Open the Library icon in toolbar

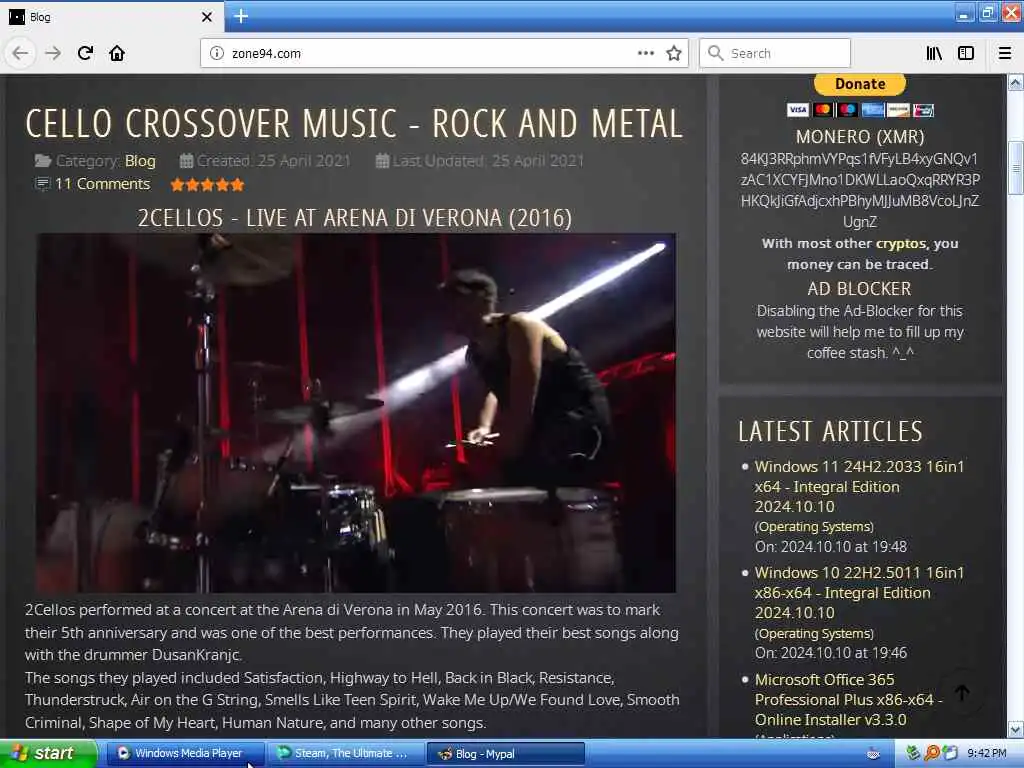[x=934, y=53]
